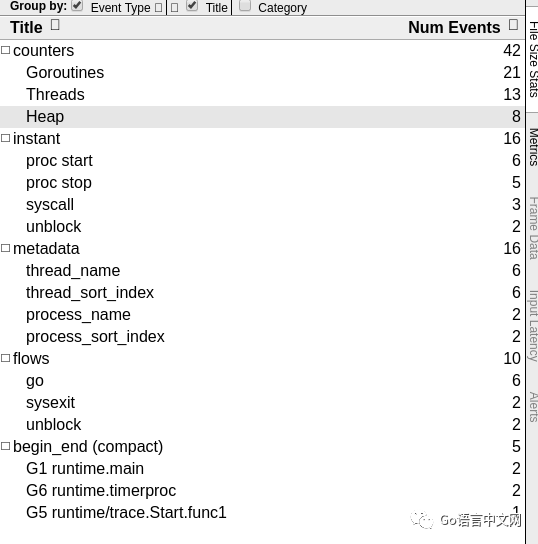
Task: Collapse the instant group
Action: pyautogui.click(x=5, y=138)
